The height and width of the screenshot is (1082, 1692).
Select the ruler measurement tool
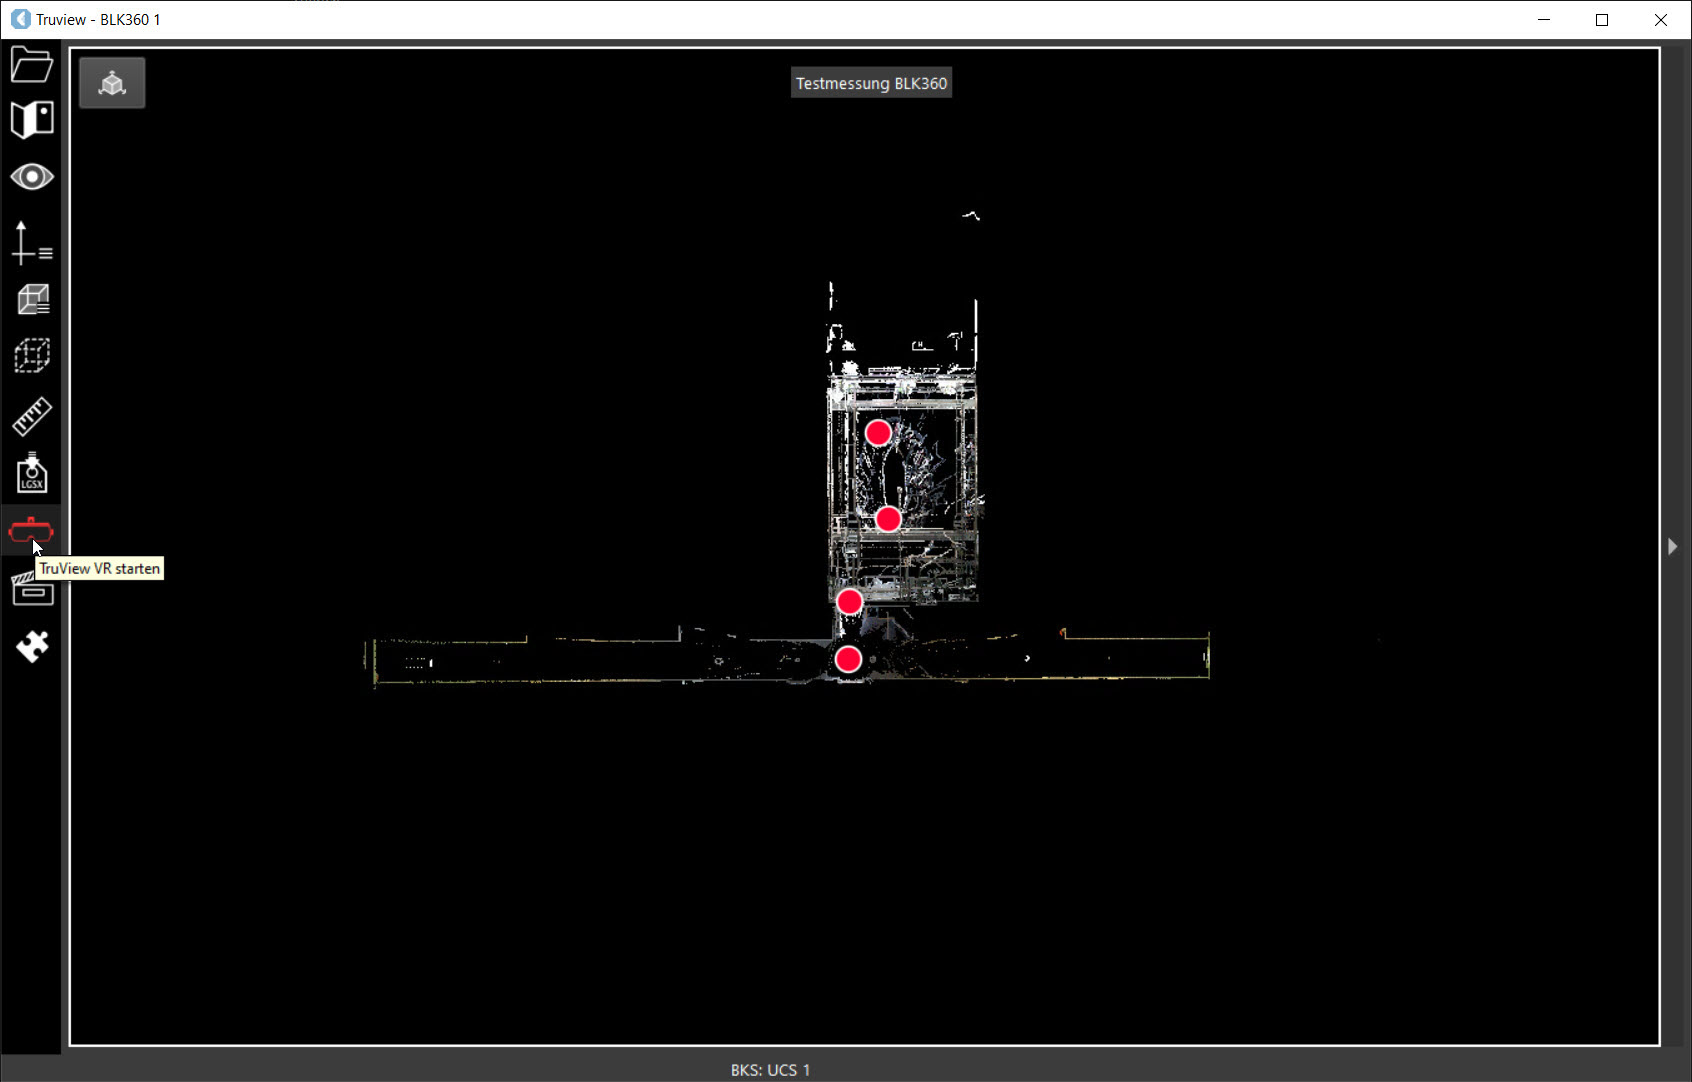[31, 416]
